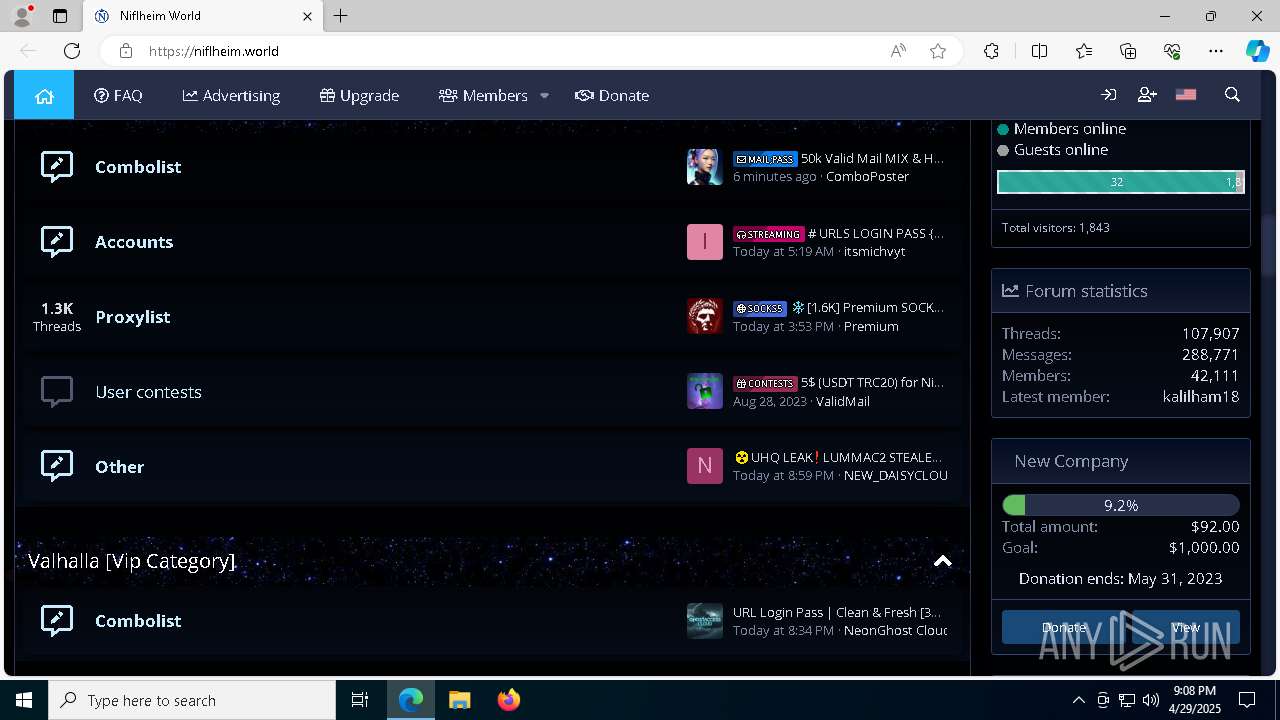Open the 5$ USDT TRC20 contest thread

[872, 382]
